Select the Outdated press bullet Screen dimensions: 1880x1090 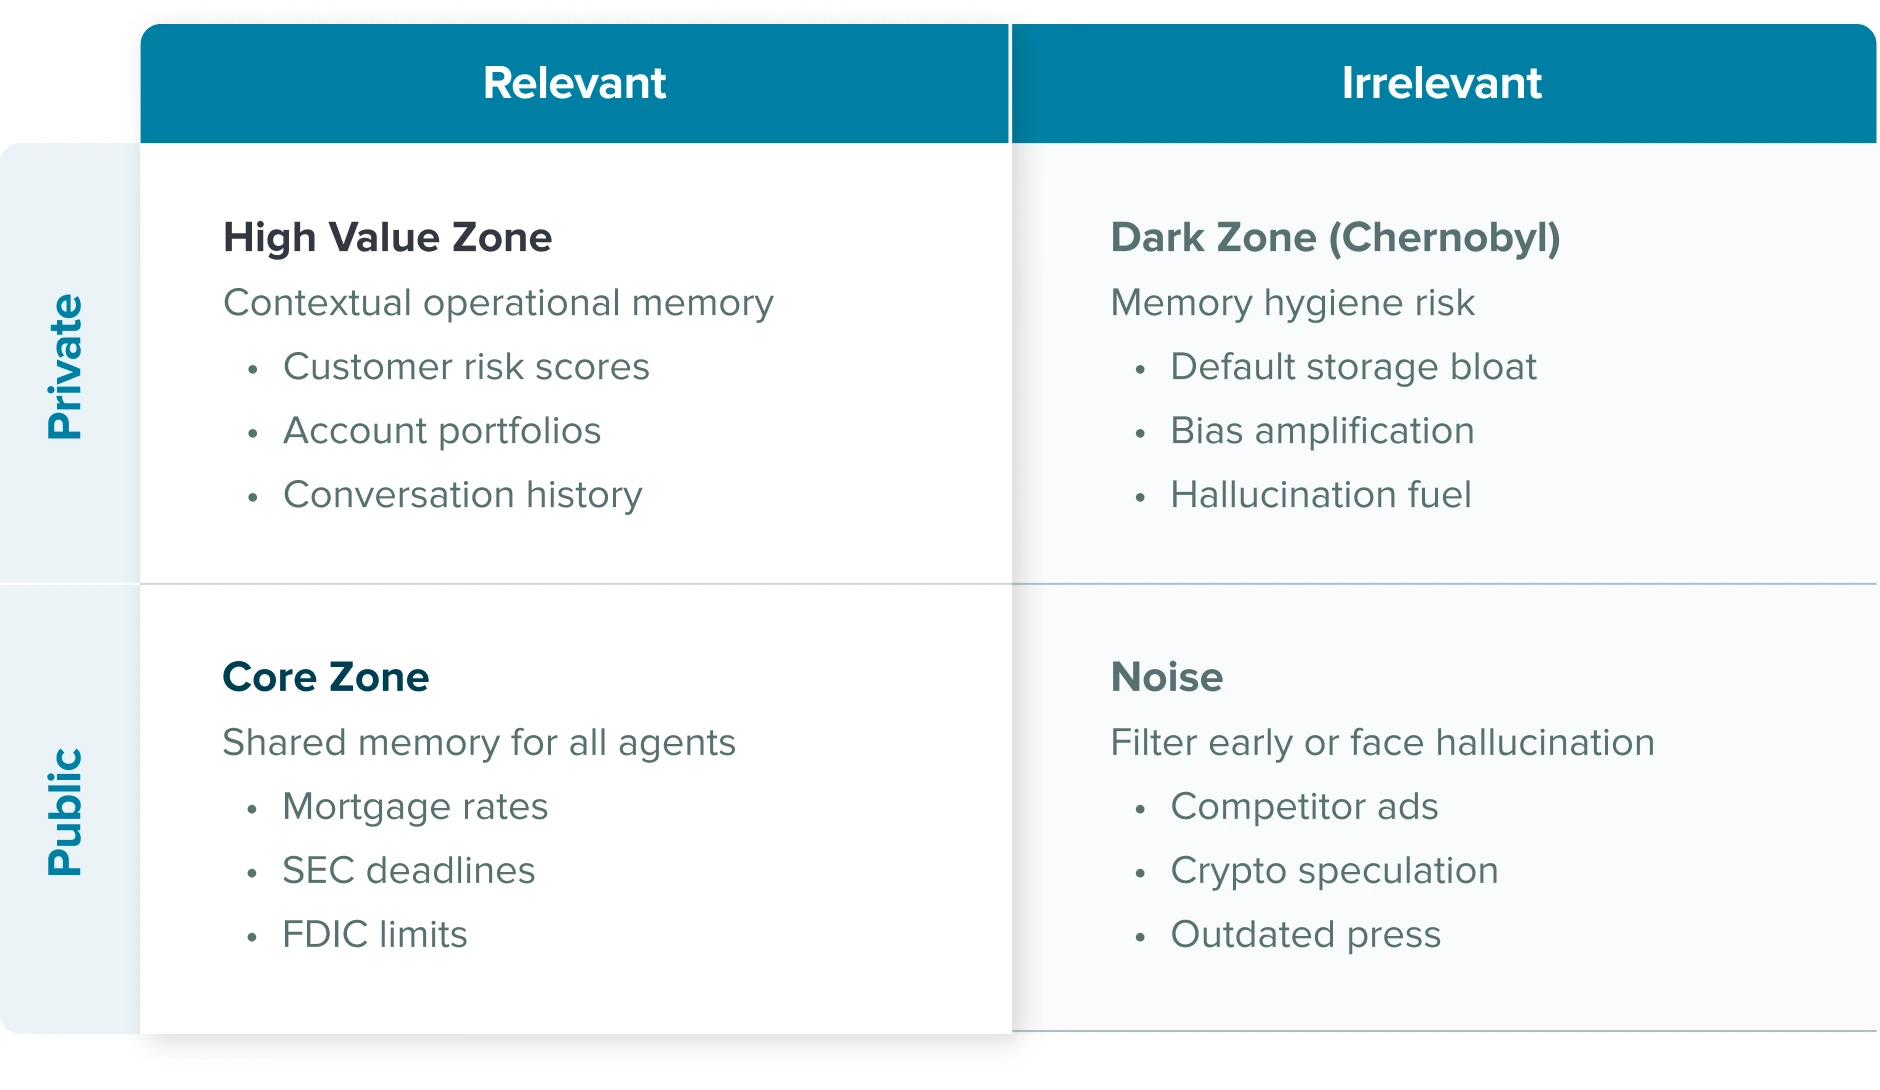coord(1305,935)
